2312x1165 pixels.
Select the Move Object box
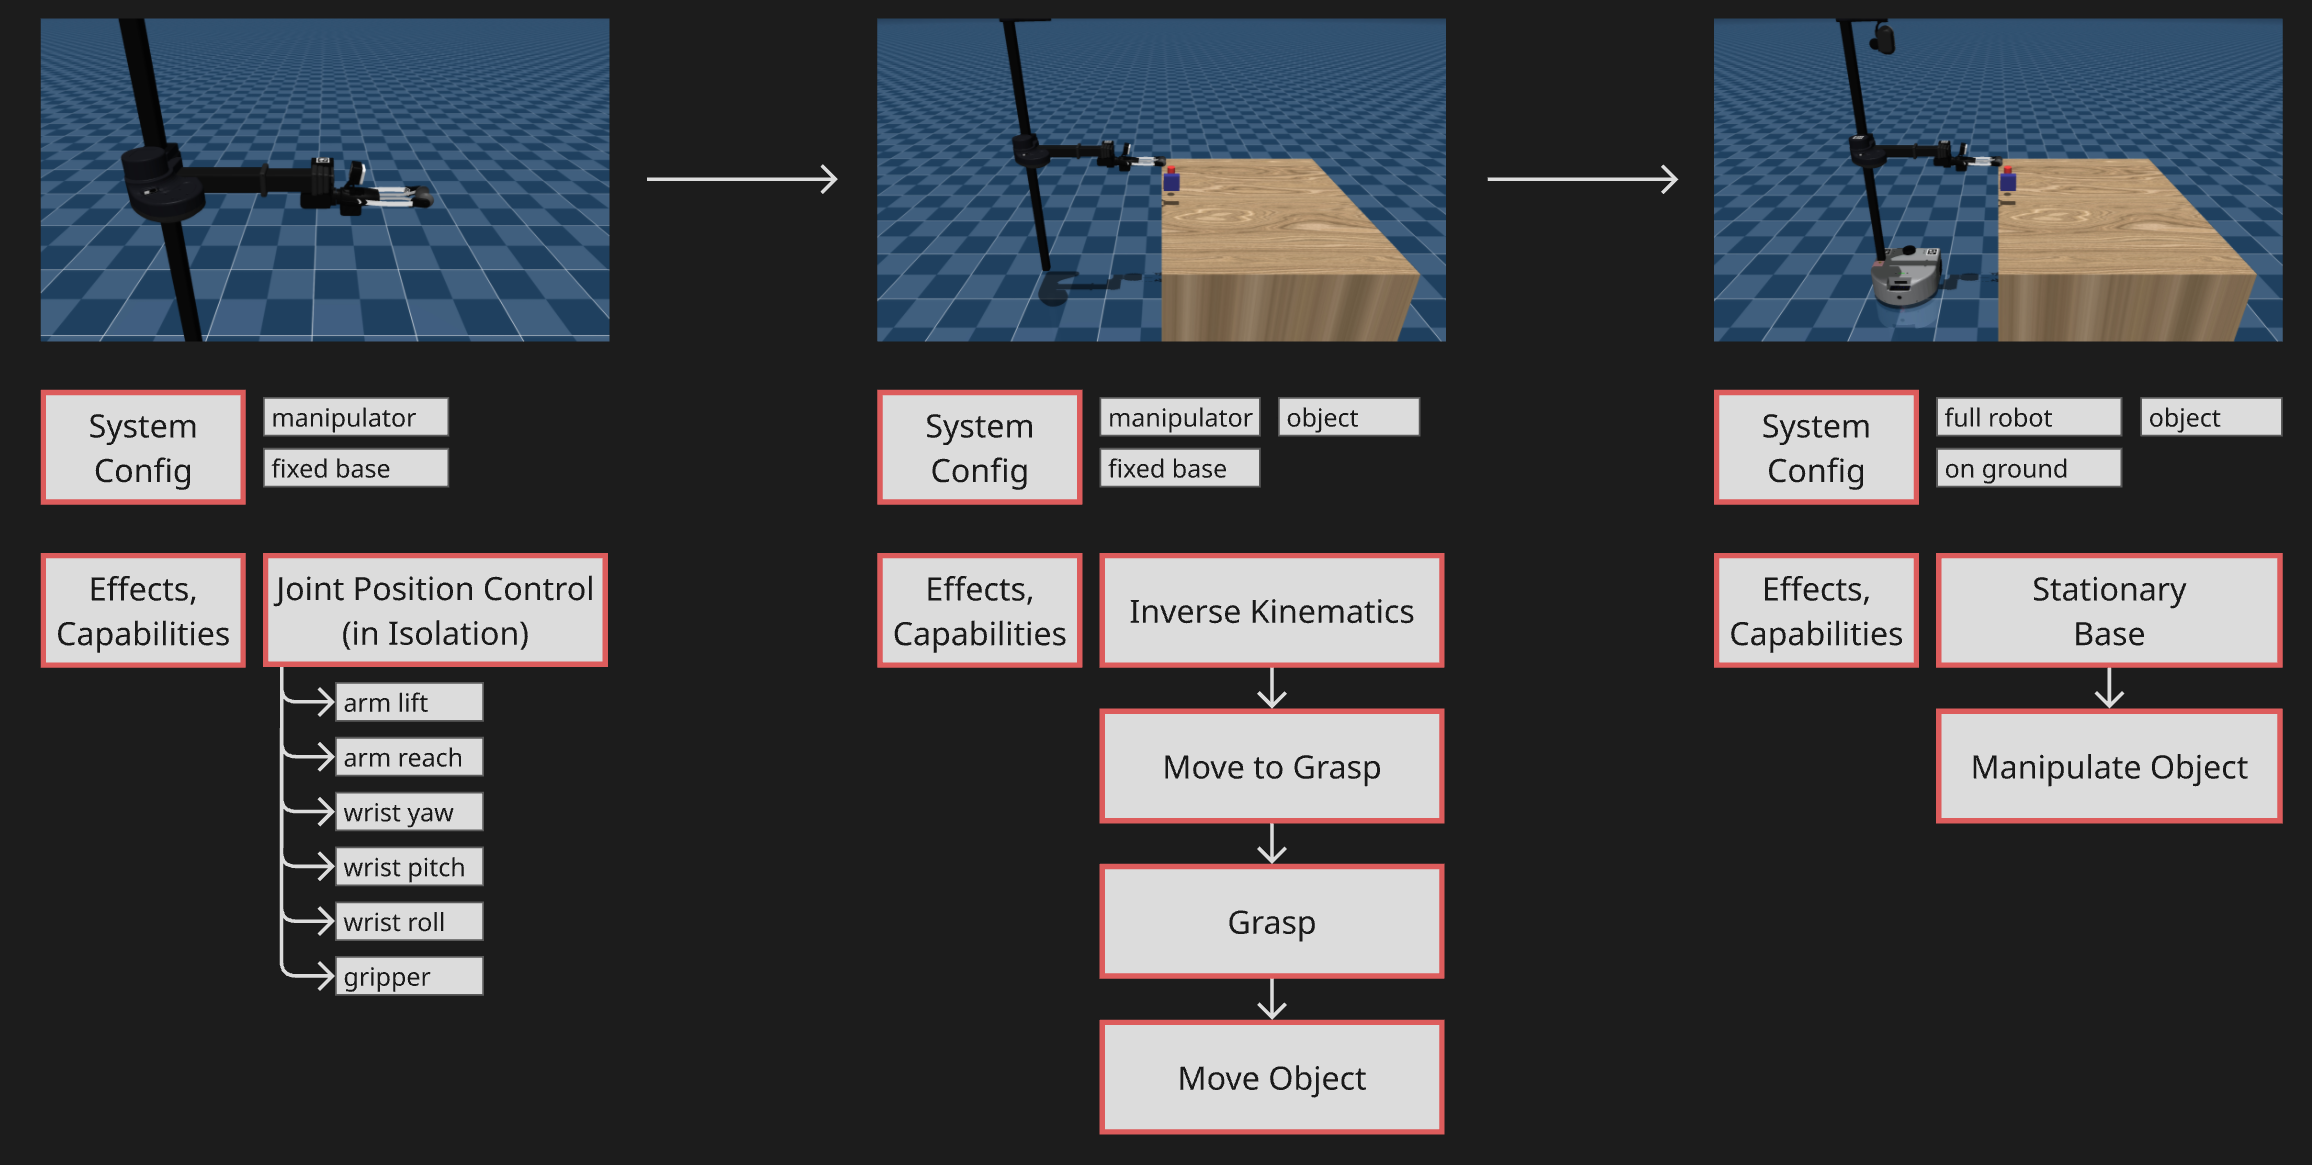1271,1077
